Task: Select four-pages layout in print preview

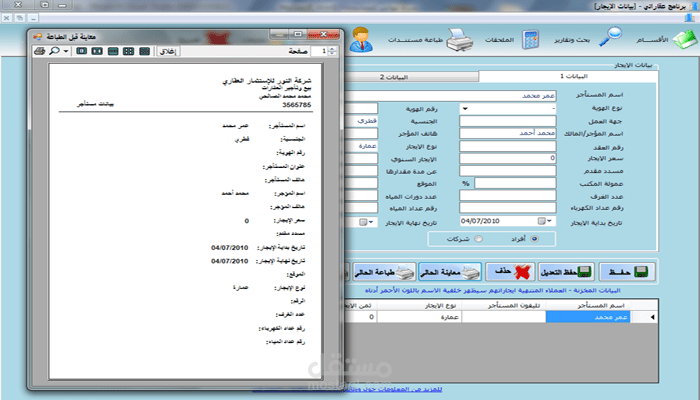Action: (x=129, y=51)
